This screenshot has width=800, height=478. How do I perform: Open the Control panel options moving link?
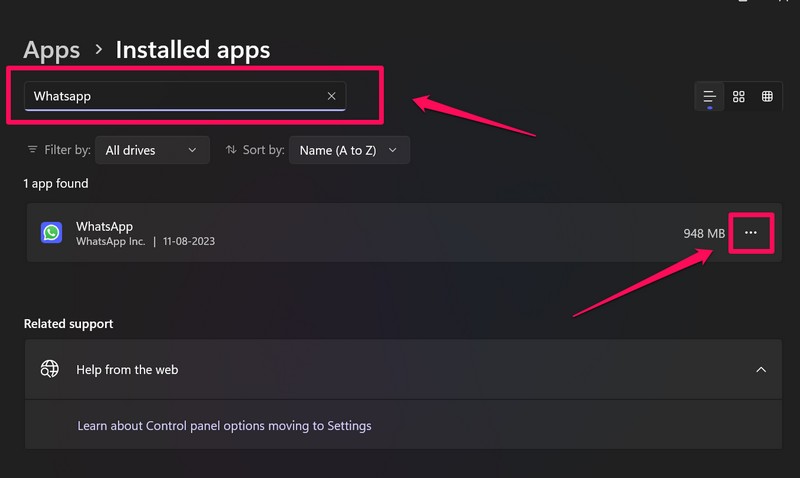coord(224,425)
